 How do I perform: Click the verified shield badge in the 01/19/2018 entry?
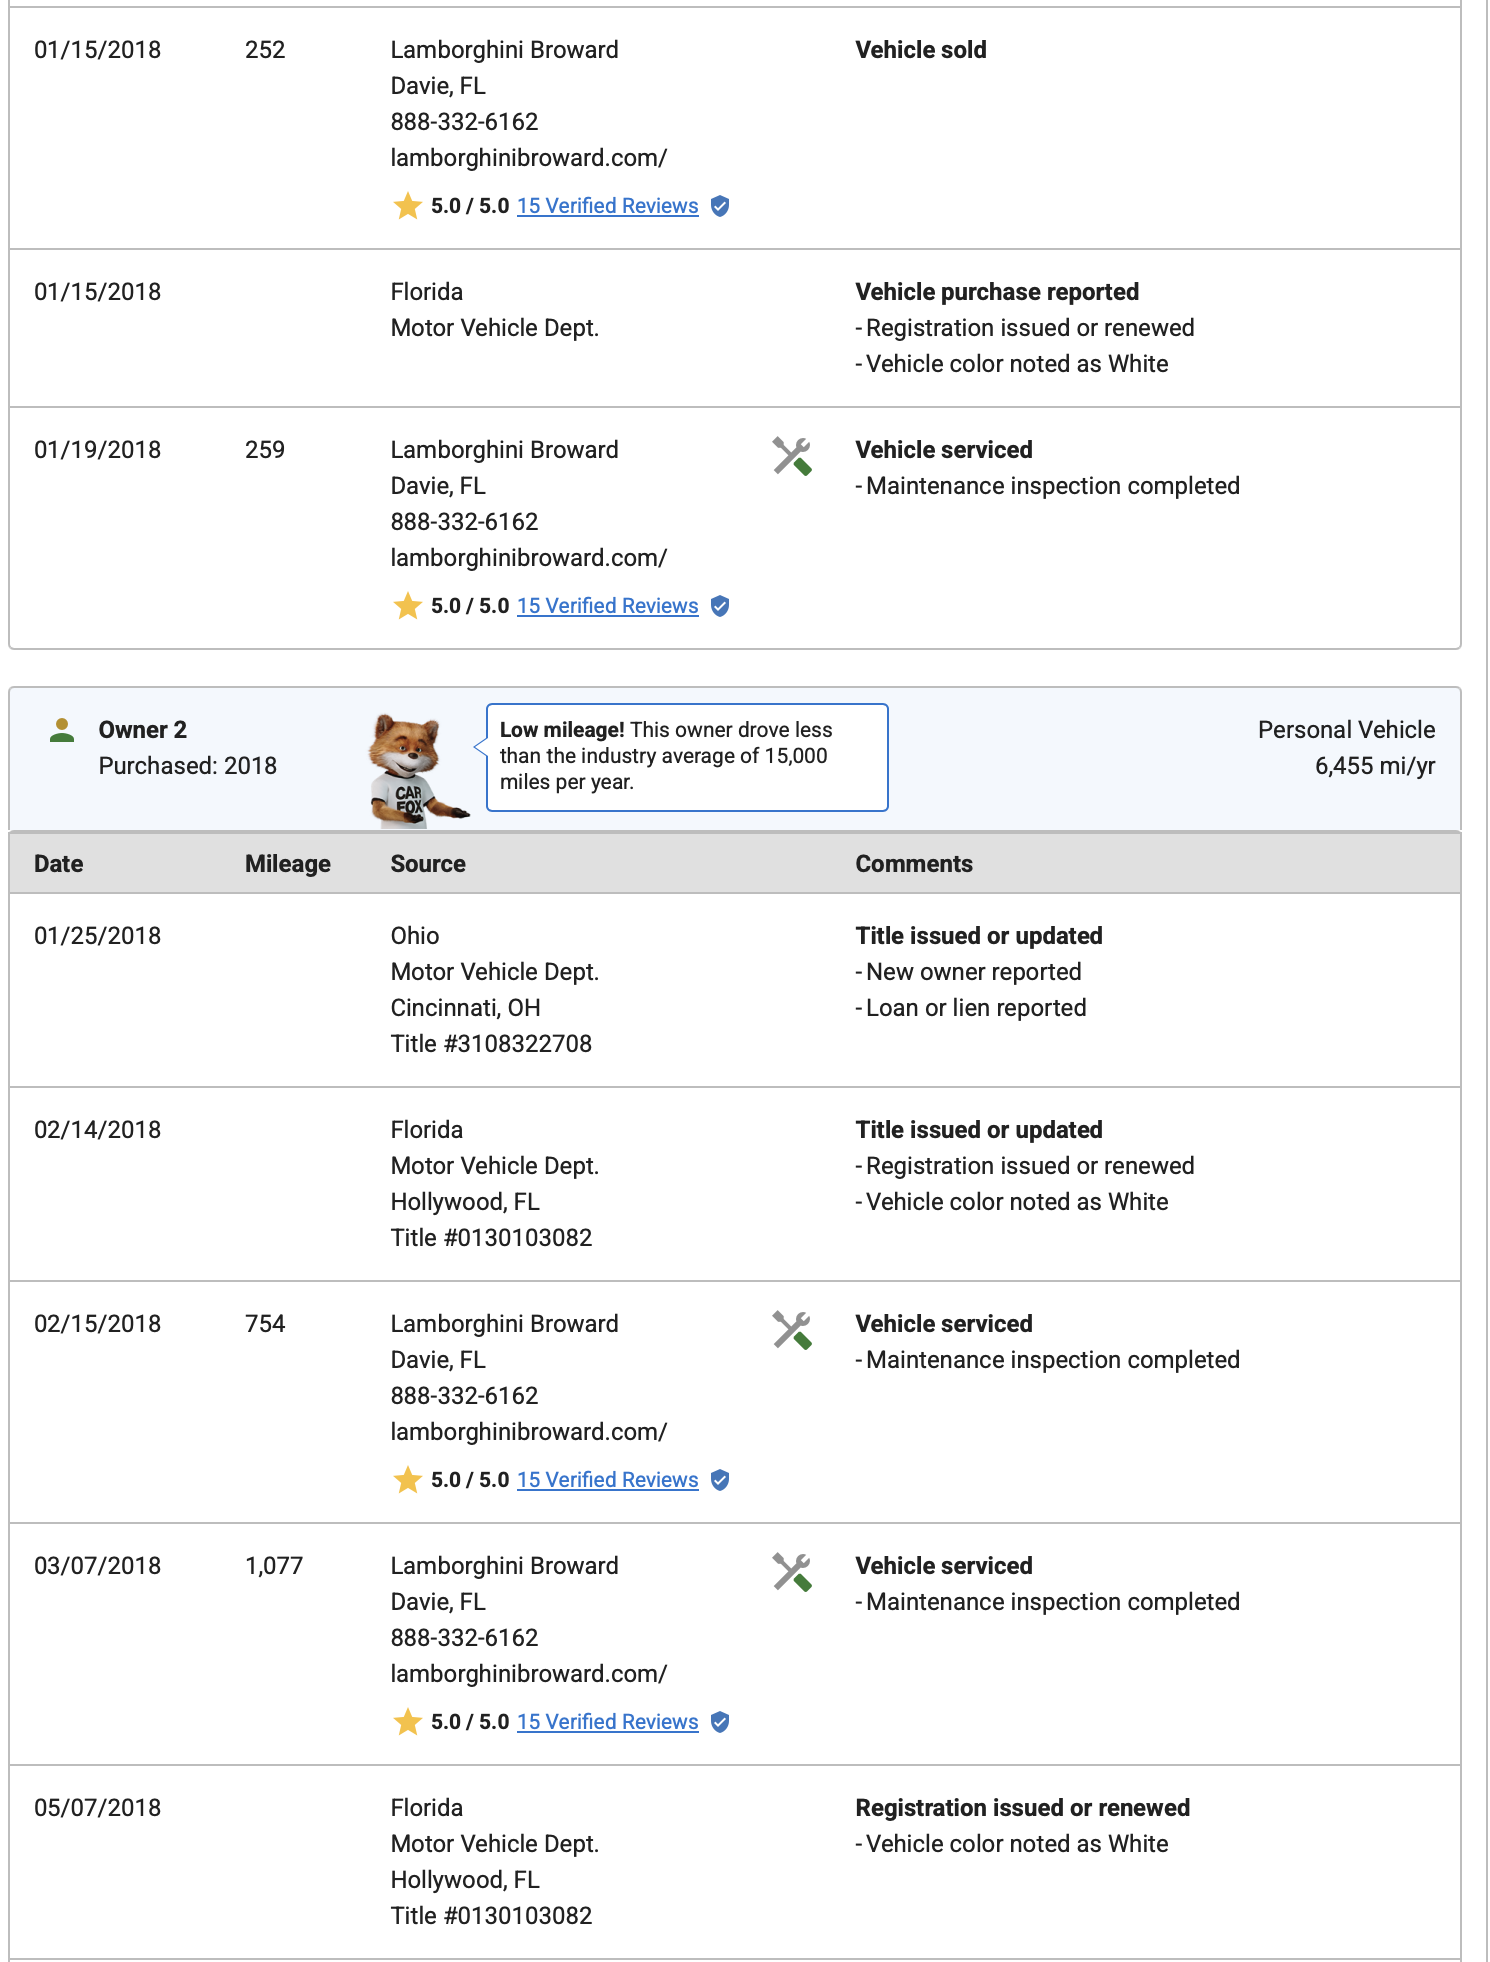tap(720, 606)
